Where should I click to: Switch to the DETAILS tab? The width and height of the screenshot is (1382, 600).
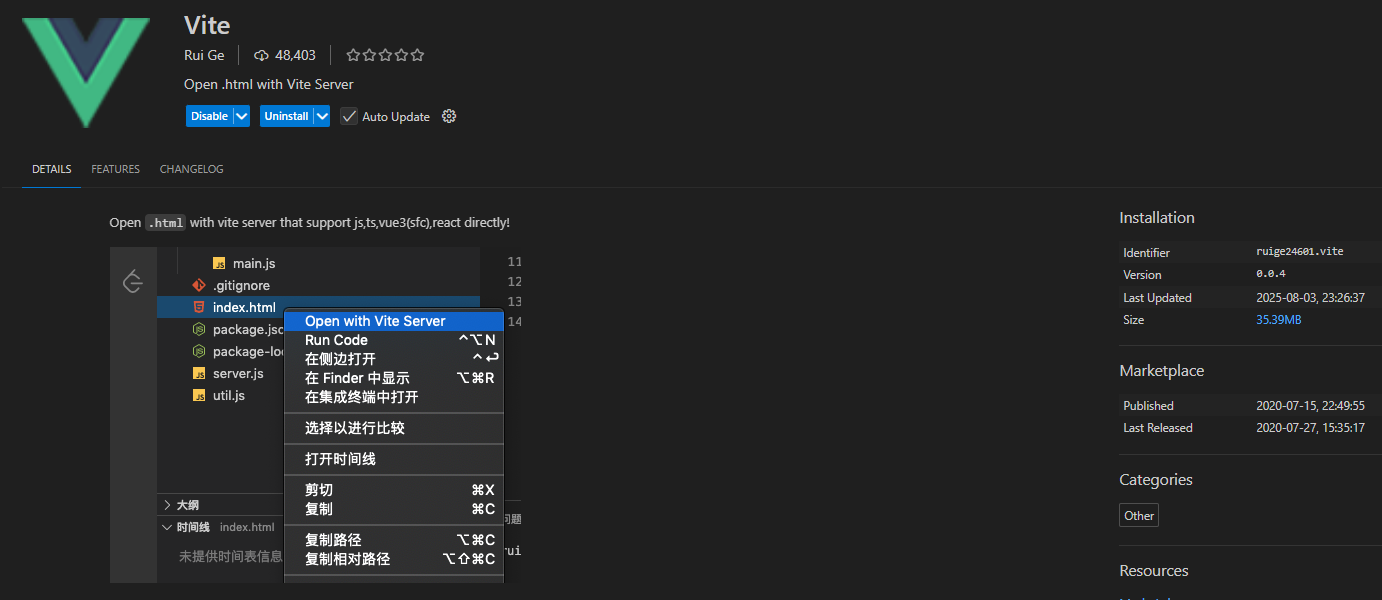[52, 169]
